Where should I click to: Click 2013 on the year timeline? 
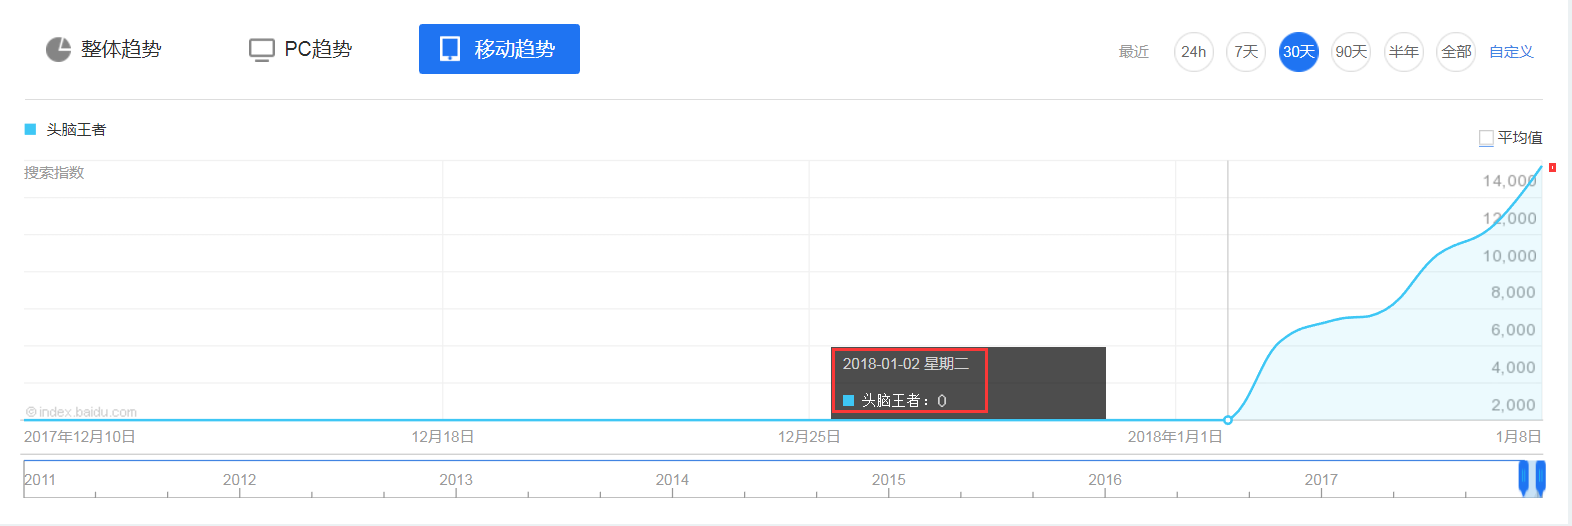[x=456, y=480]
